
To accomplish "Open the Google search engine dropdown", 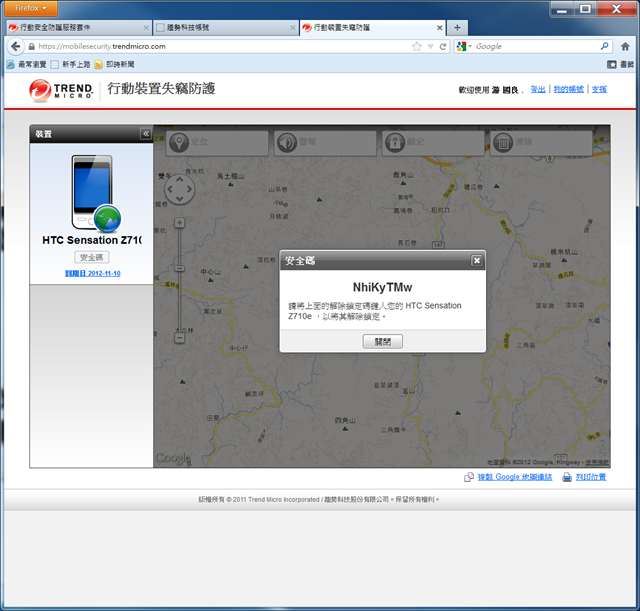I will (464, 47).
